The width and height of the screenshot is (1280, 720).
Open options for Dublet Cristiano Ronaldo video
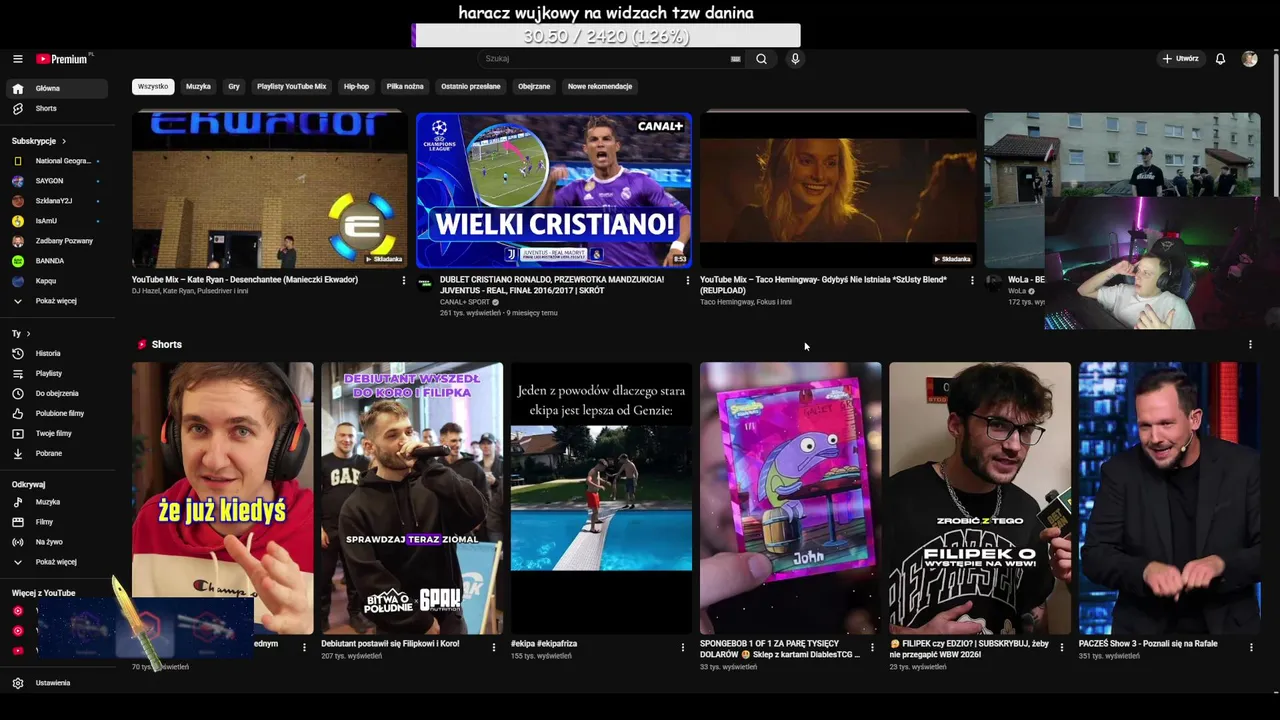[687, 281]
